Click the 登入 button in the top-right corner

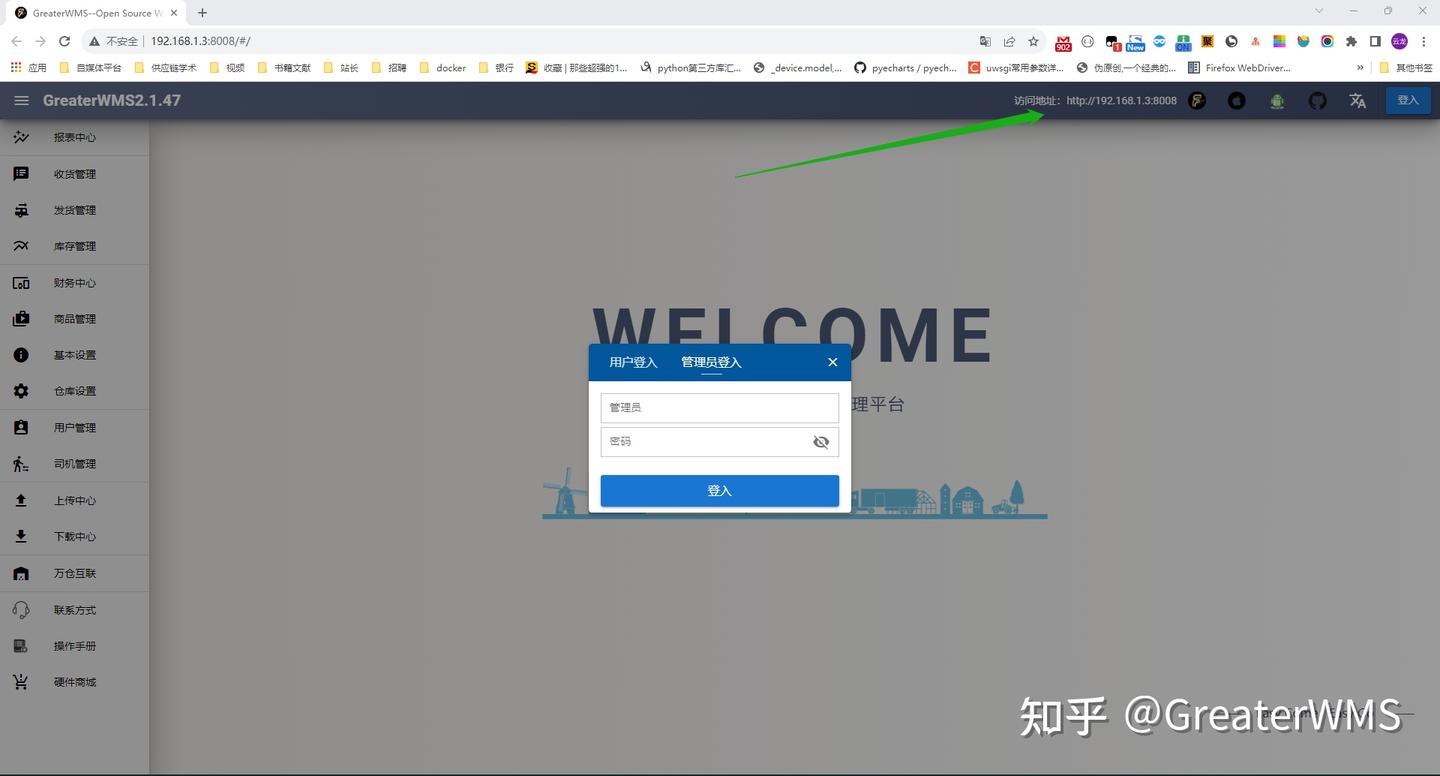coord(1408,100)
